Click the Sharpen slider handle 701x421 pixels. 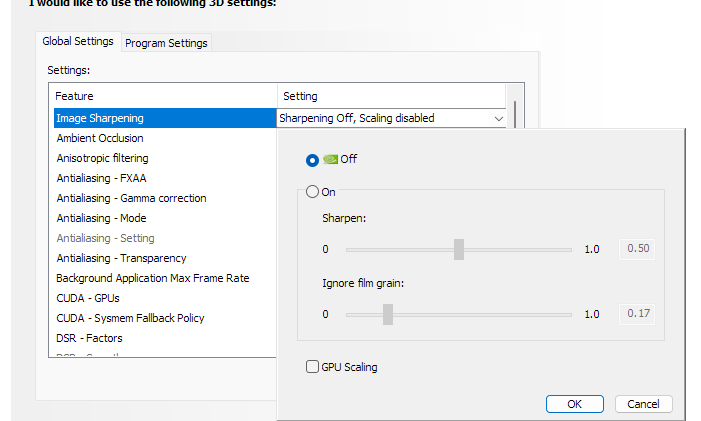[459, 249]
